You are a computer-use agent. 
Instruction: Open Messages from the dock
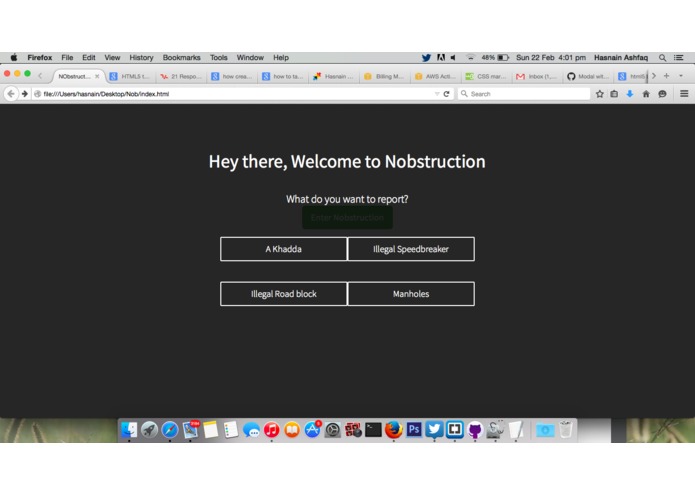tap(251, 429)
